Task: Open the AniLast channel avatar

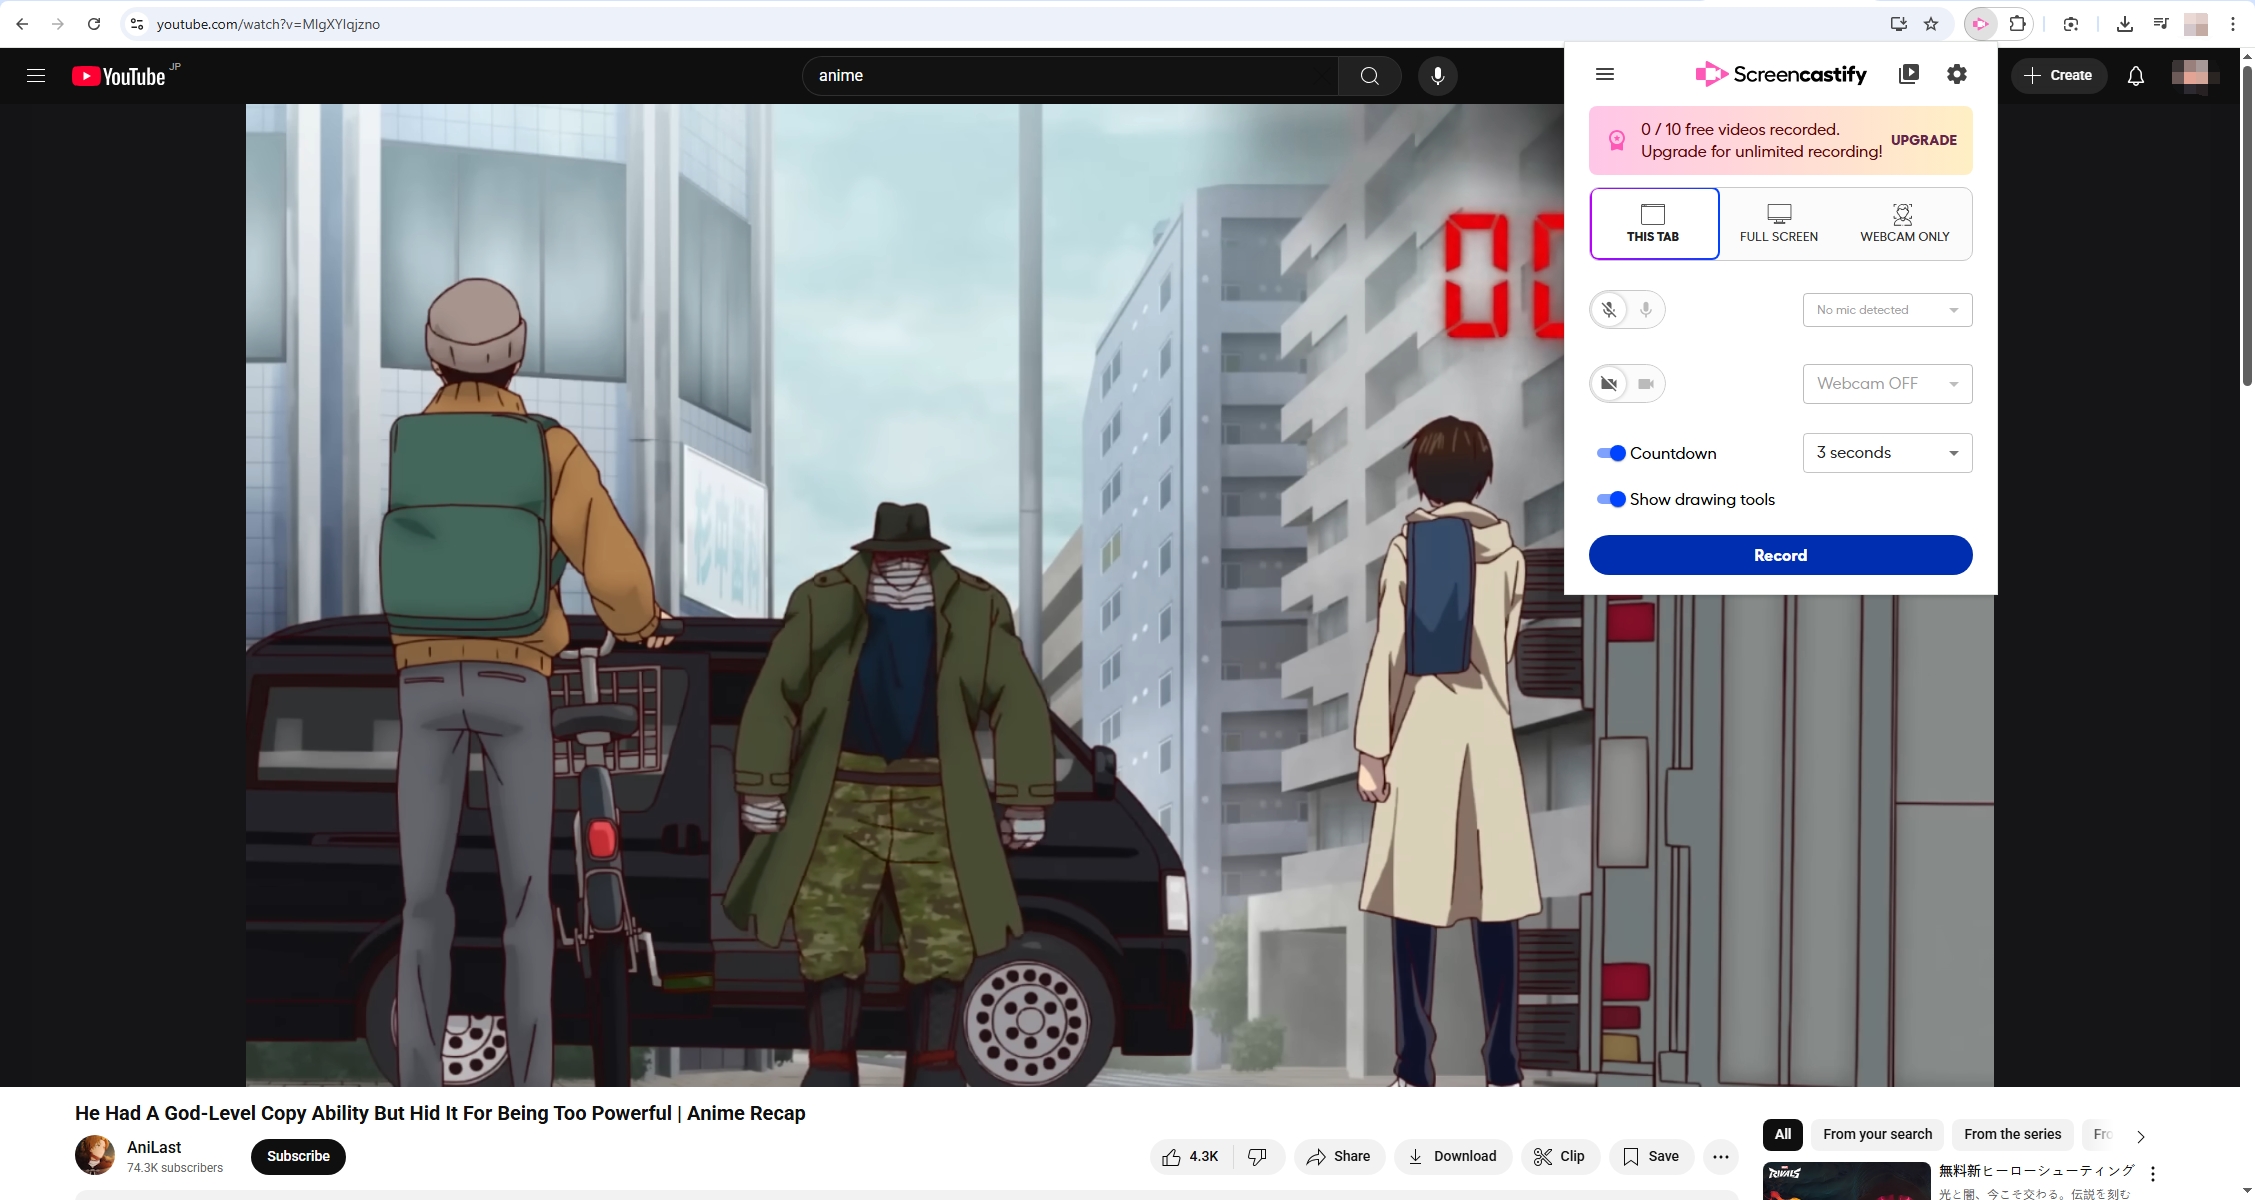Action: [x=95, y=1155]
